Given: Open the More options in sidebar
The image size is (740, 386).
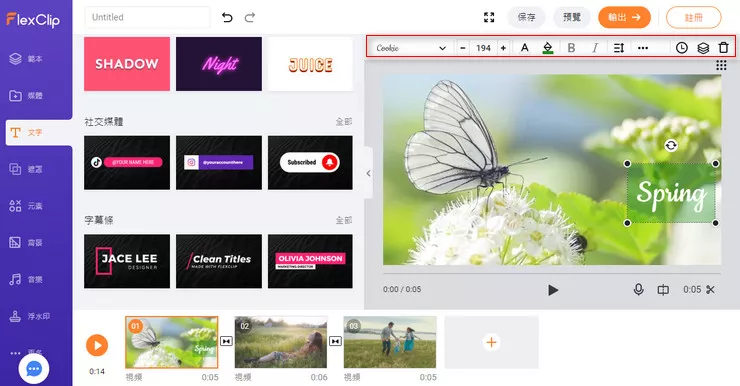Looking at the screenshot, I should point(26,352).
